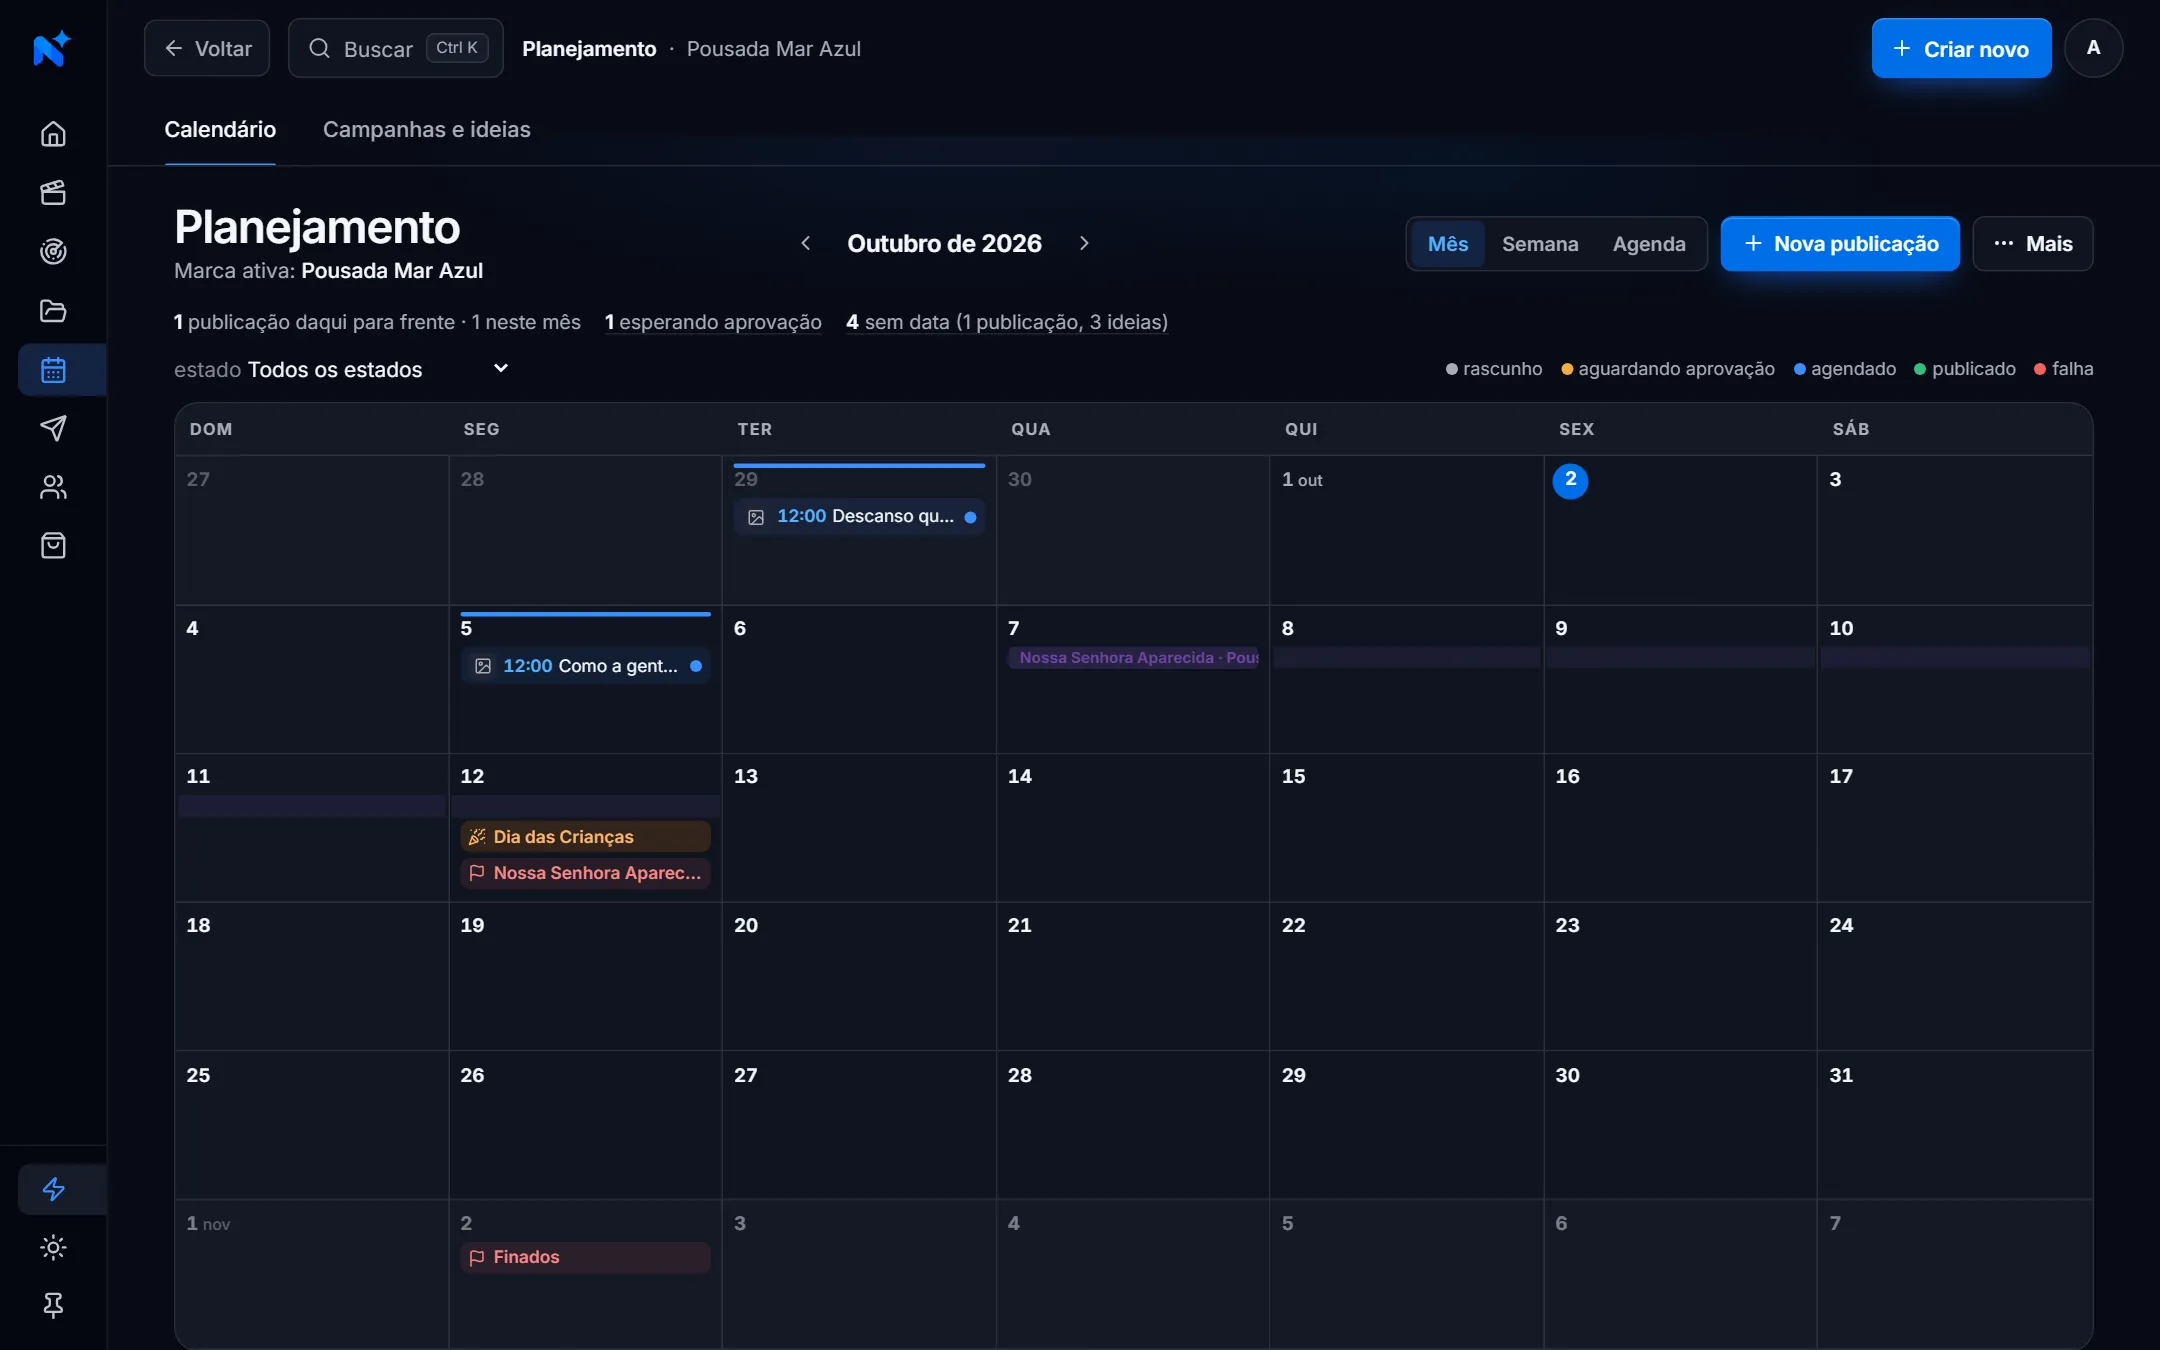Click the lightning bolt icon in sidebar
Viewport: 2160px width, 1350px height.
pyautogui.click(x=53, y=1189)
